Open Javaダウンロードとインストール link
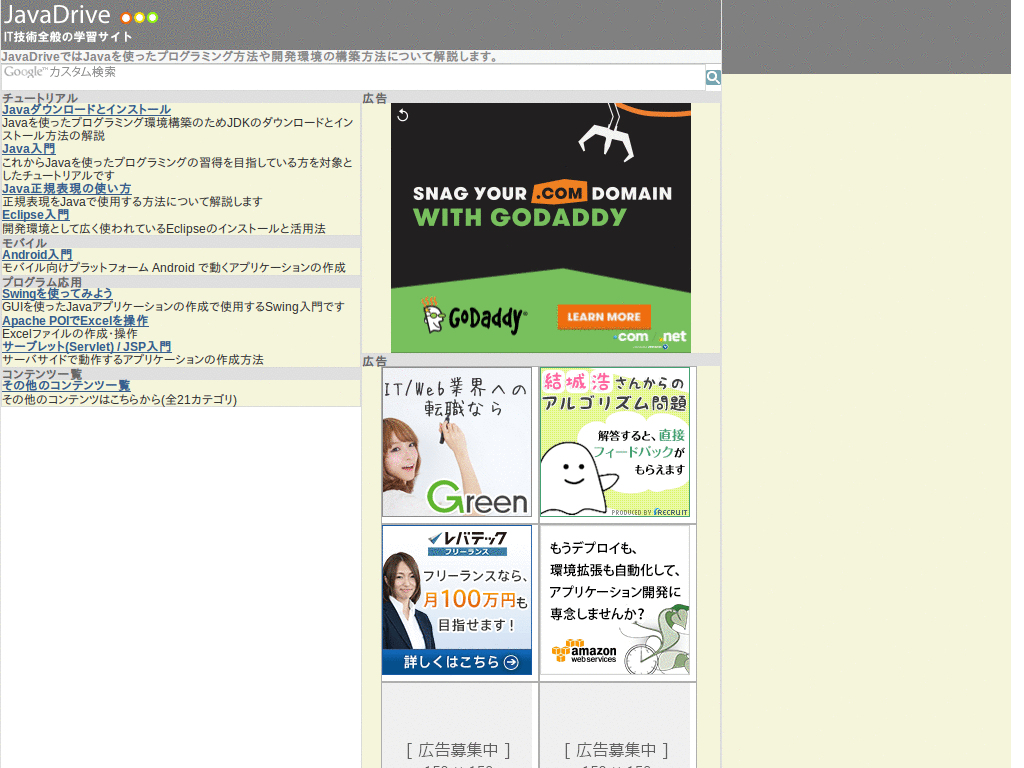Screen dimensions: 1024x768 86,110
